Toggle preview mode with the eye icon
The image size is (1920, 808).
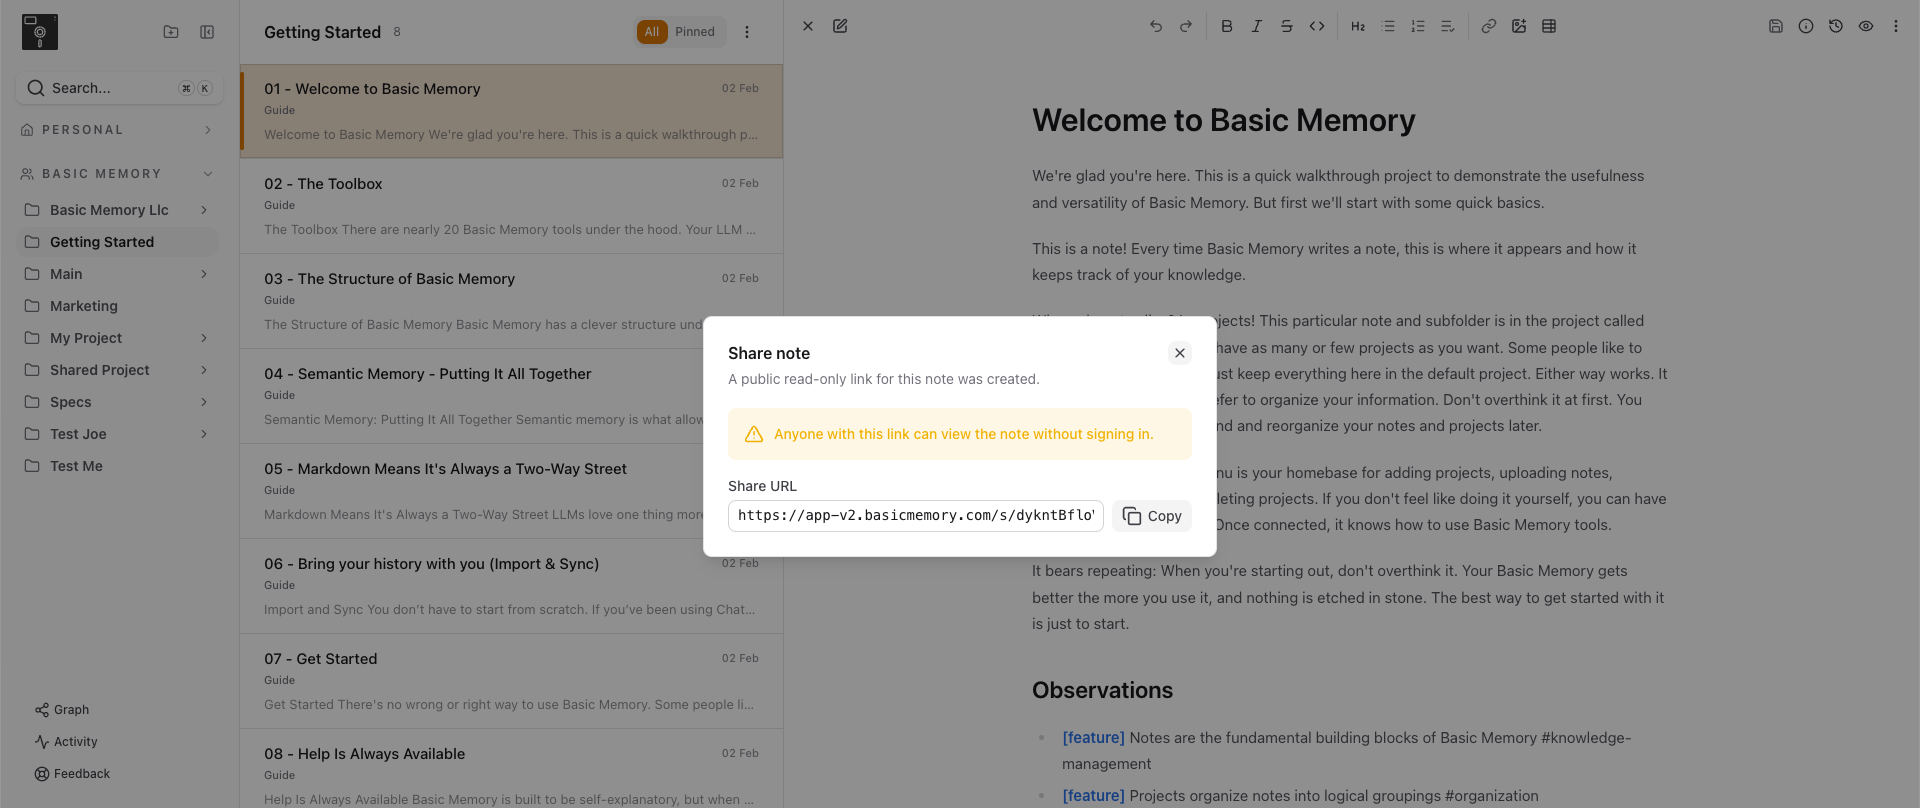1866,27
